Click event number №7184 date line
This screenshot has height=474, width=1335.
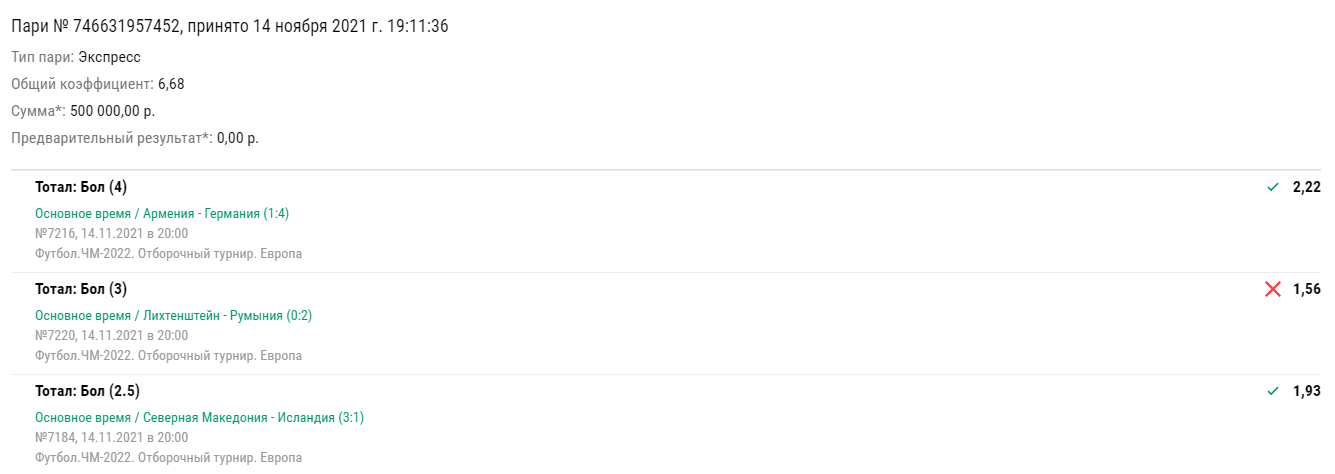coord(111,437)
